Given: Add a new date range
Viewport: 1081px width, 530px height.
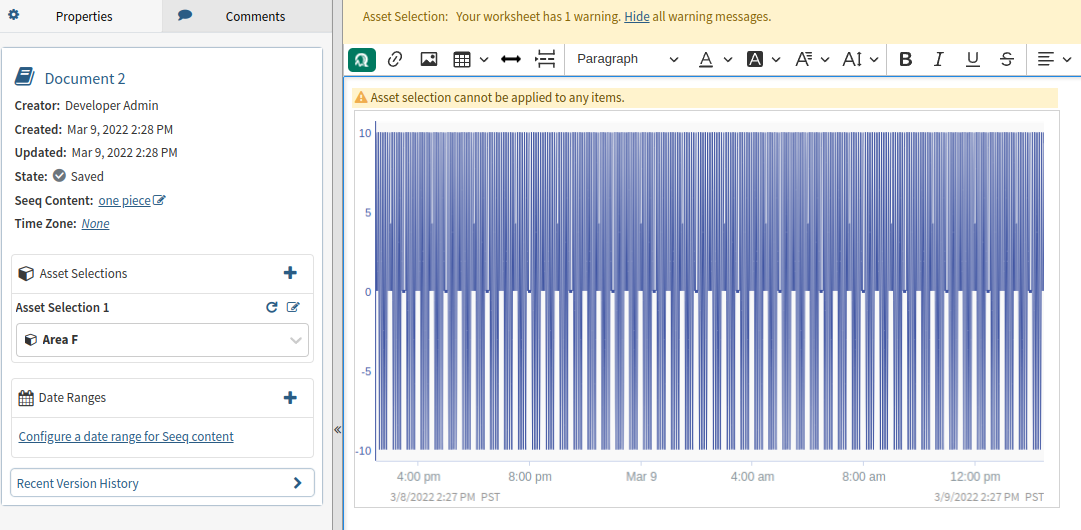Looking at the screenshot, I should tap(290, 397).
